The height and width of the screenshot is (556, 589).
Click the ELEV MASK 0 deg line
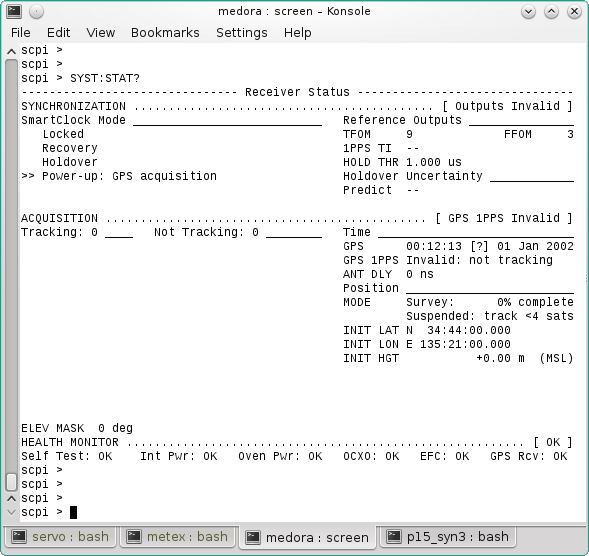pyautogui.click(x=77, y=428)
